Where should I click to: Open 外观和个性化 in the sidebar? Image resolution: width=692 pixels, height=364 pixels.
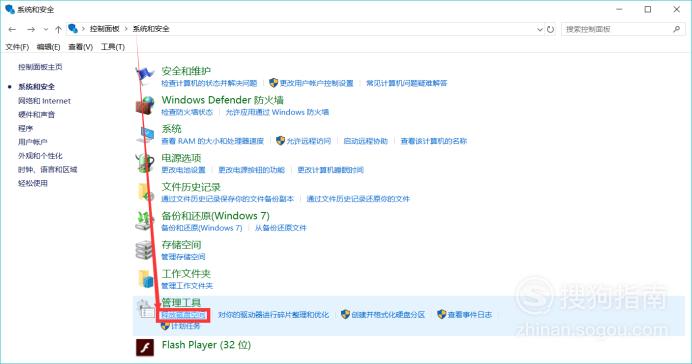[x=40, y=156]
